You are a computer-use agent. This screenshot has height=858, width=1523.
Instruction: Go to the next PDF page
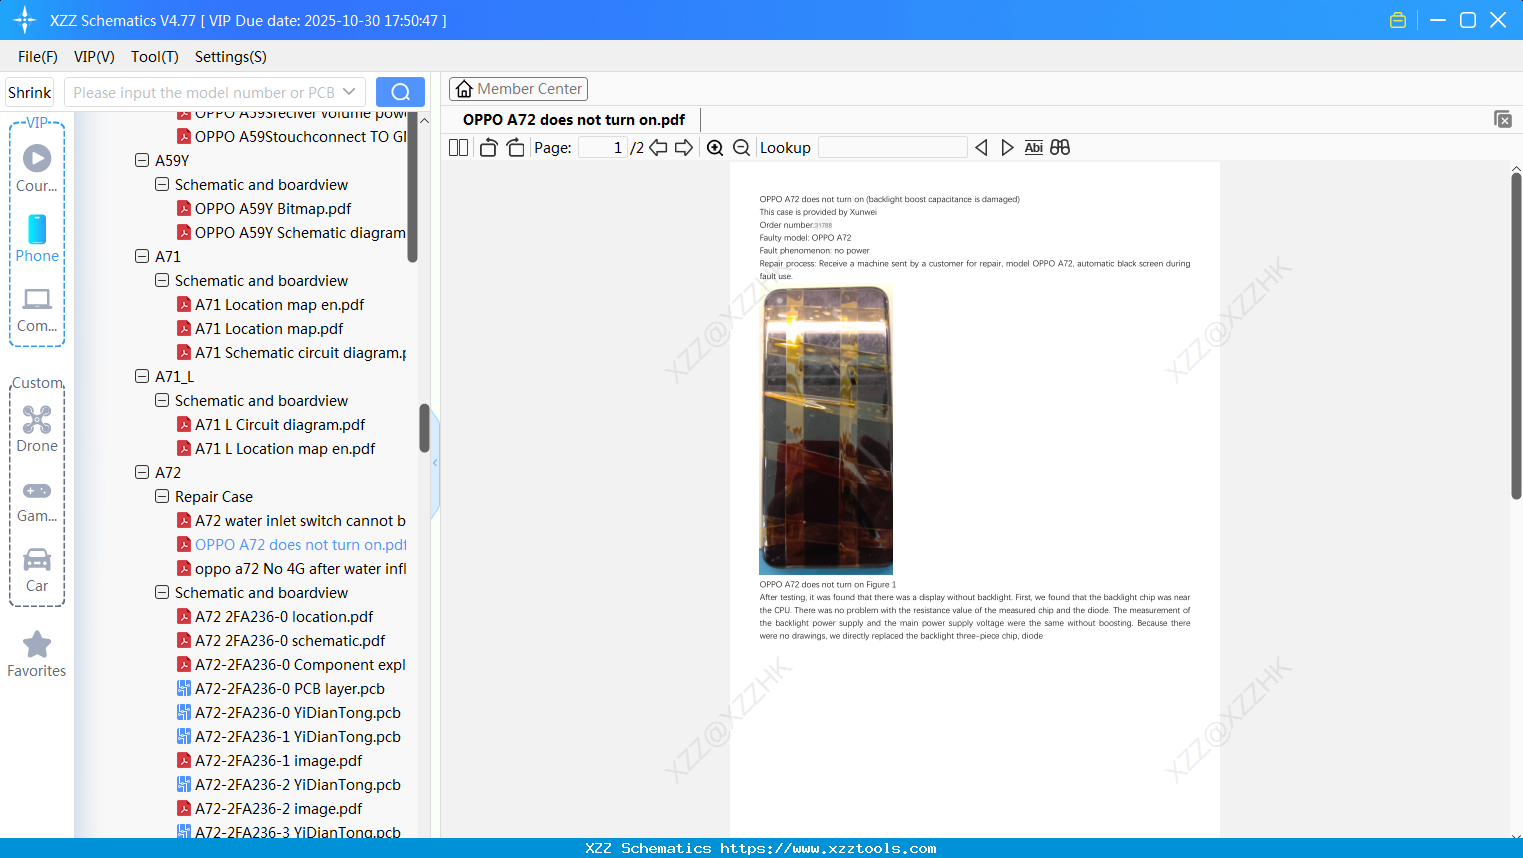[684, 148]
